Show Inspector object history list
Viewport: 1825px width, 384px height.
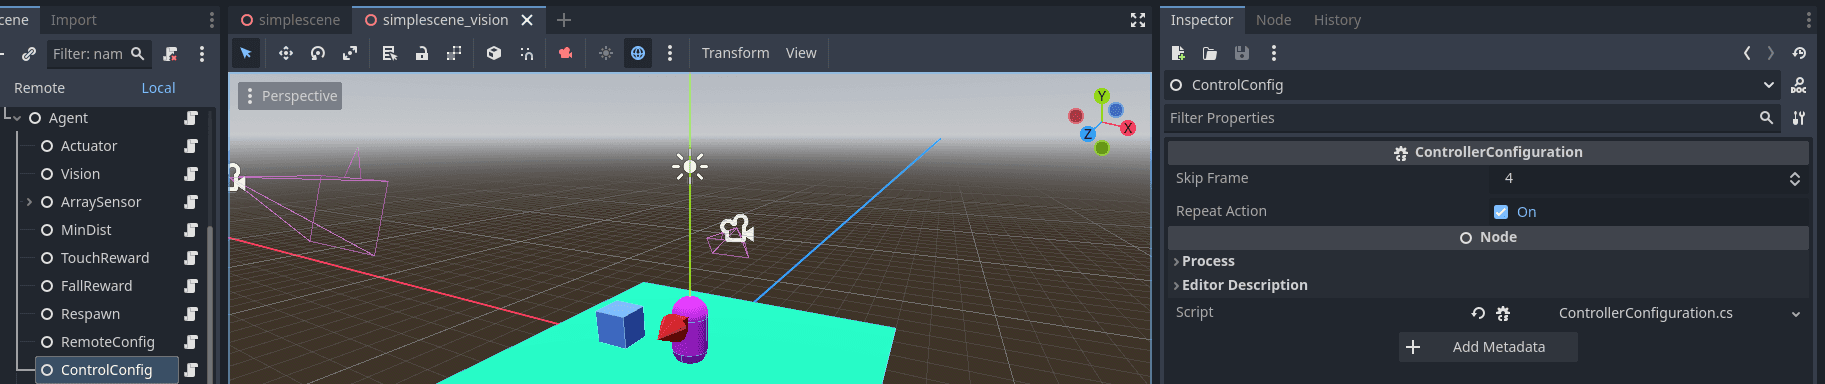coord(1799,53)
